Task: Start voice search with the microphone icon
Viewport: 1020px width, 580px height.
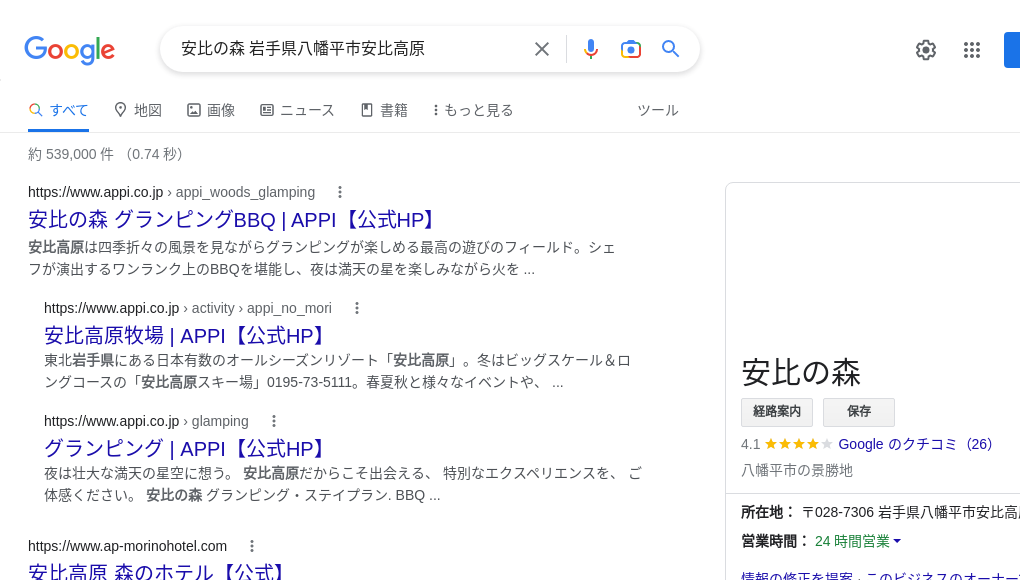Action: (591, 48)
